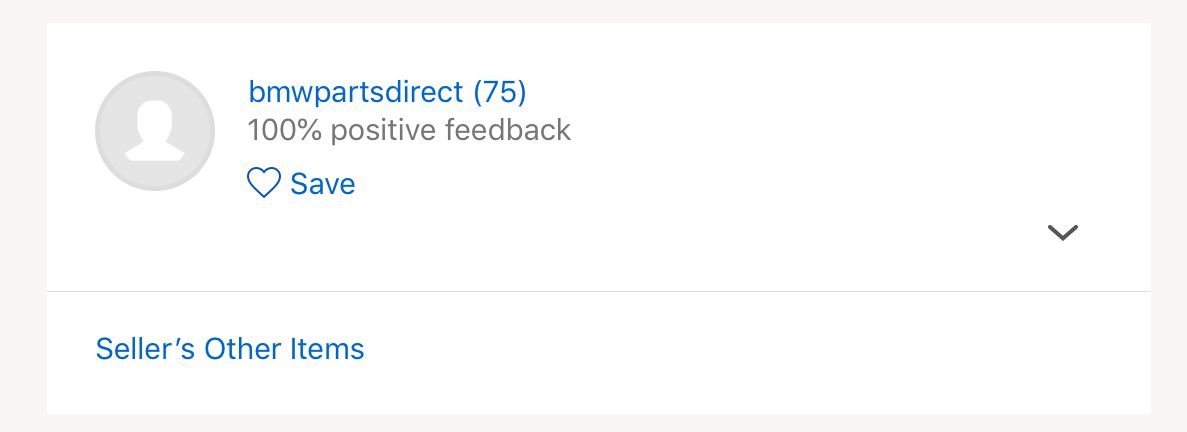Select the 100% positive feedback text
This screenshot has height=432, width=1187.
(409, 130)
